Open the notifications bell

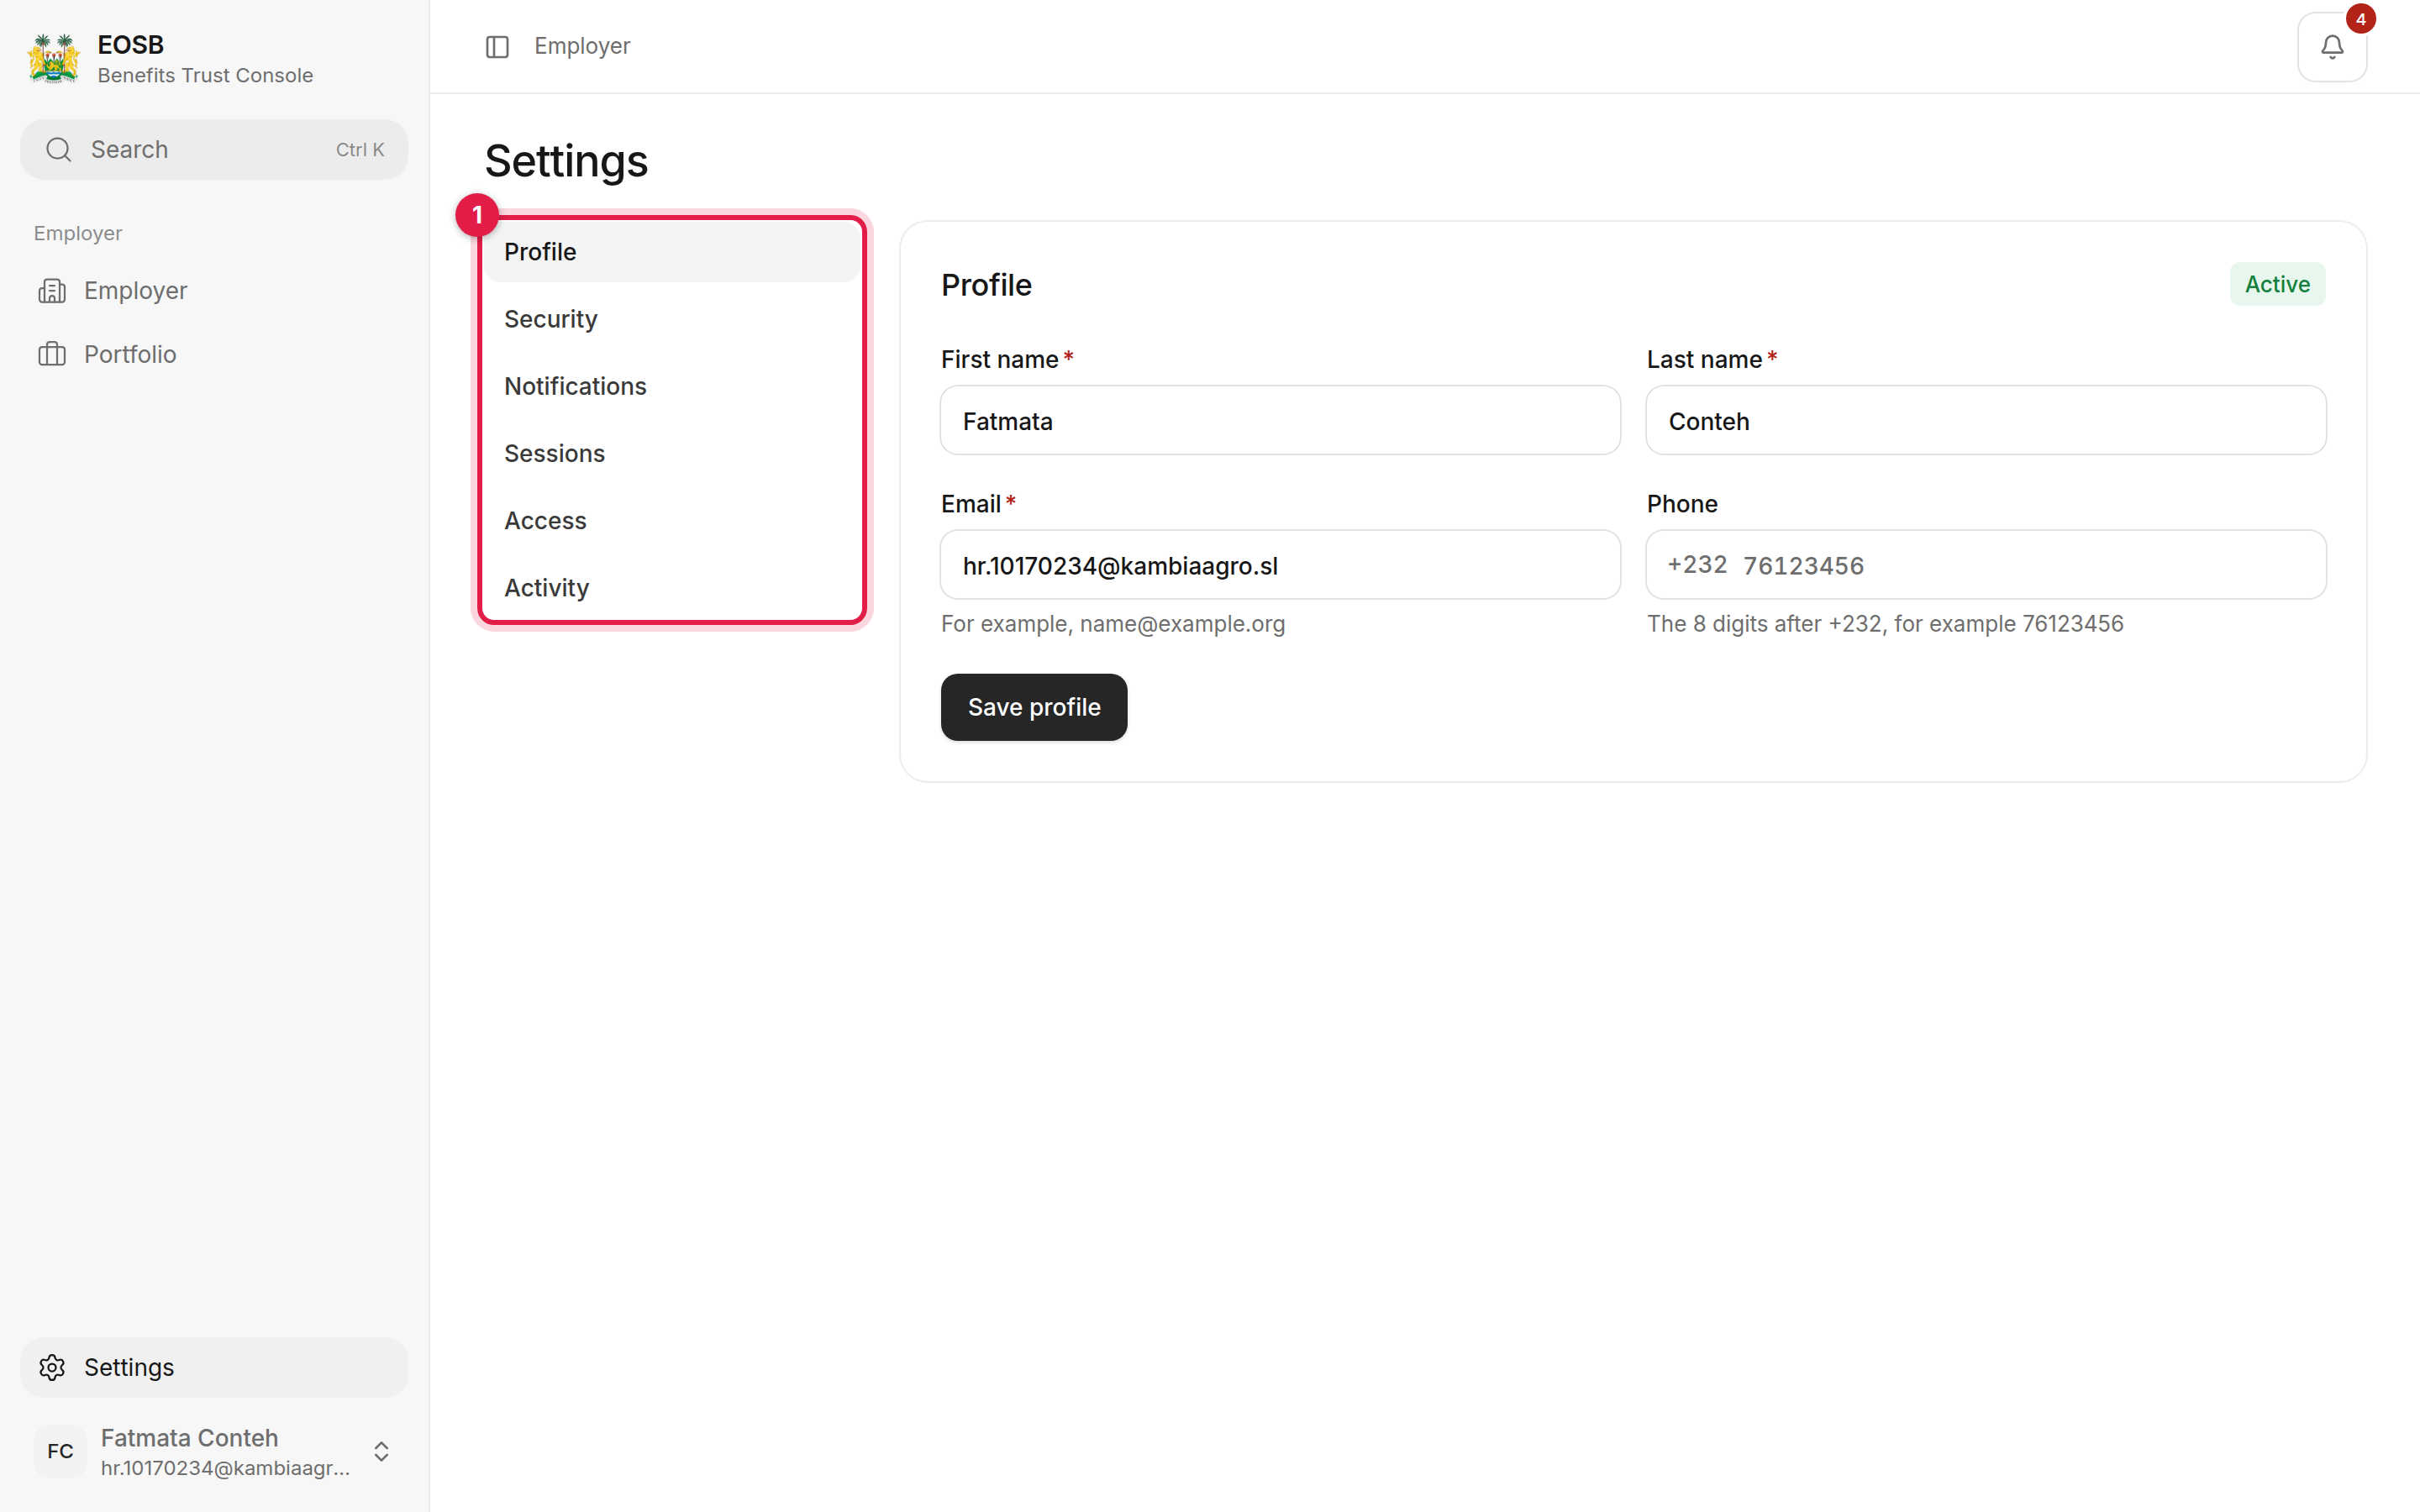coord(2331,47)
